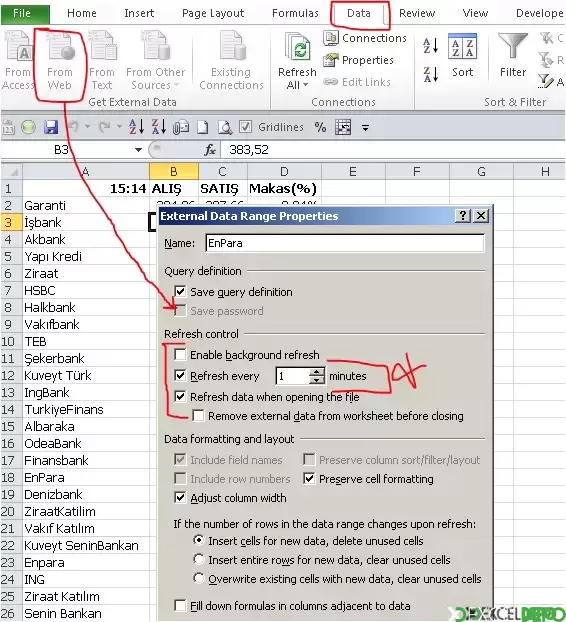
Task: Click the table grid icon in quick access toolbar
Action: pyautogui.click(x=343, y=127)
